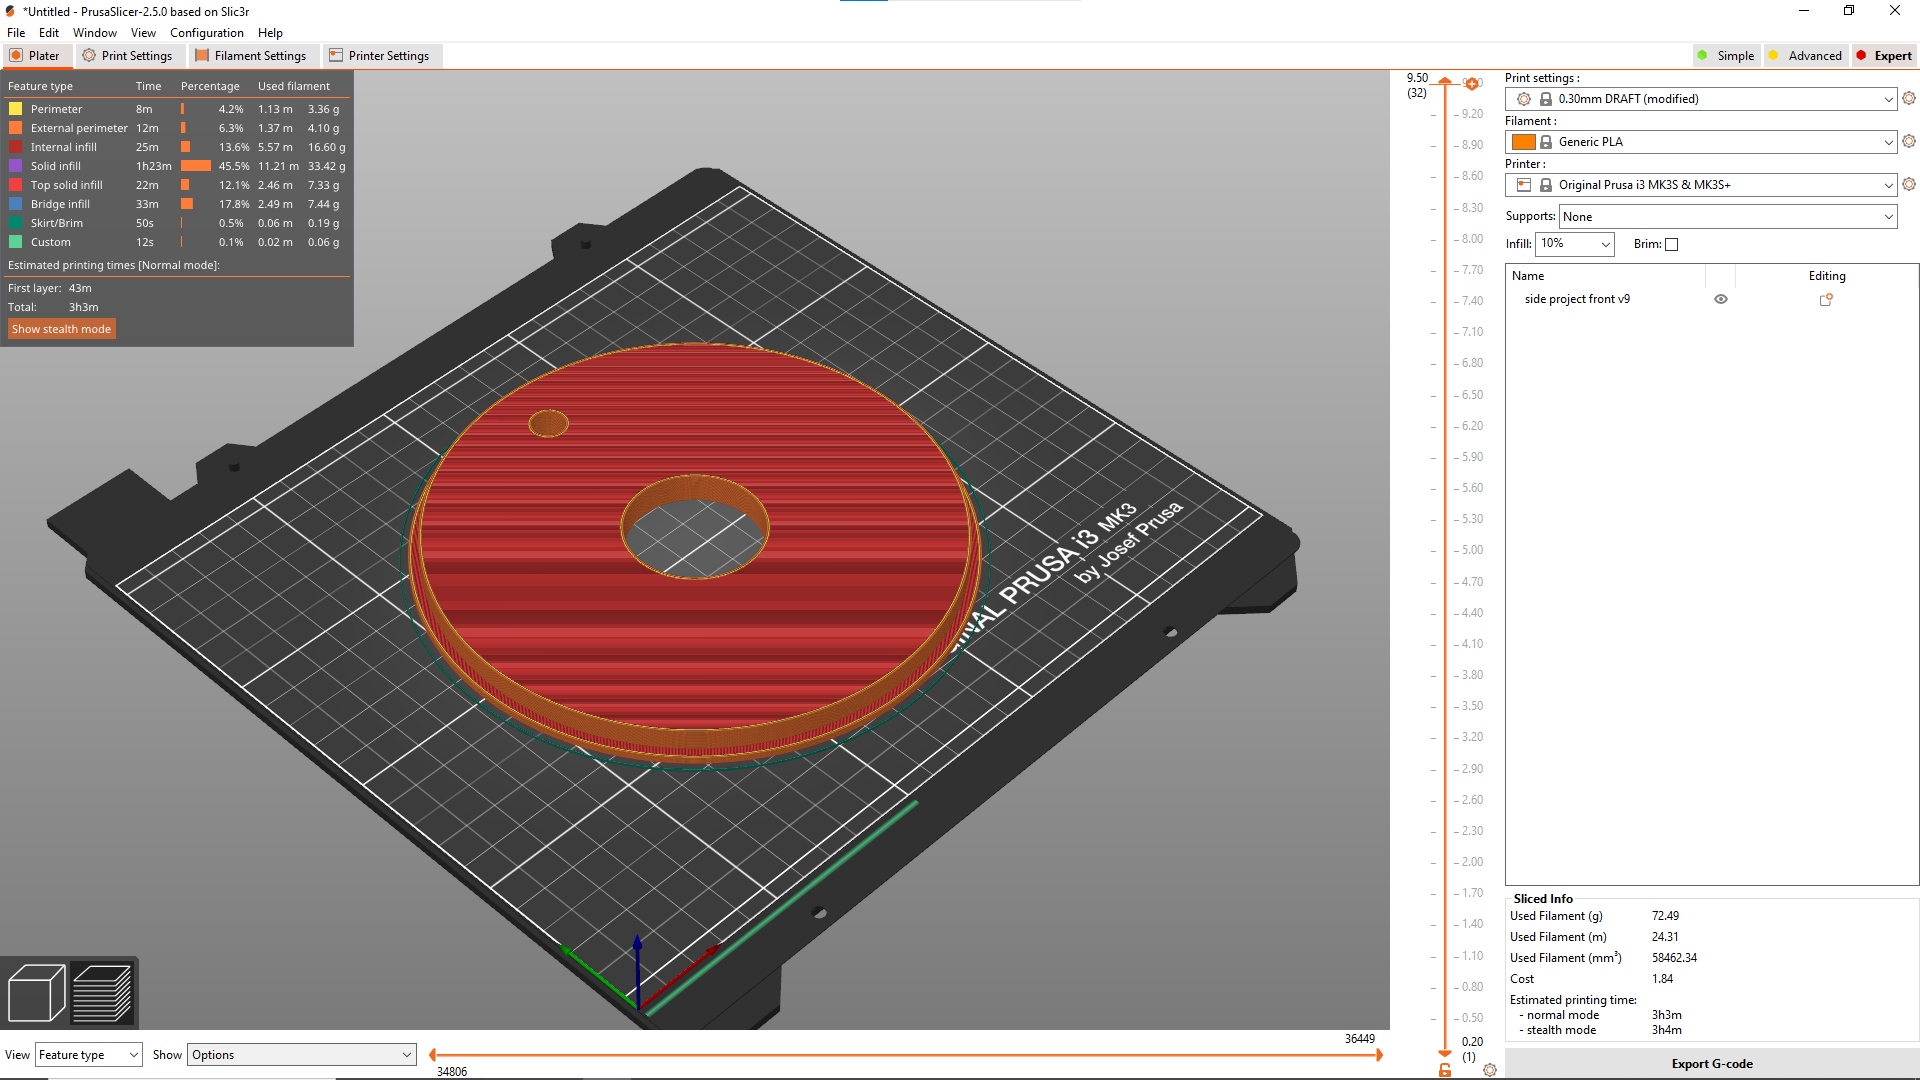The height and width of the screenshot is (1080, 1920).
Task: Select the Infill percentage dropdown
Action: pos(1573,243)
